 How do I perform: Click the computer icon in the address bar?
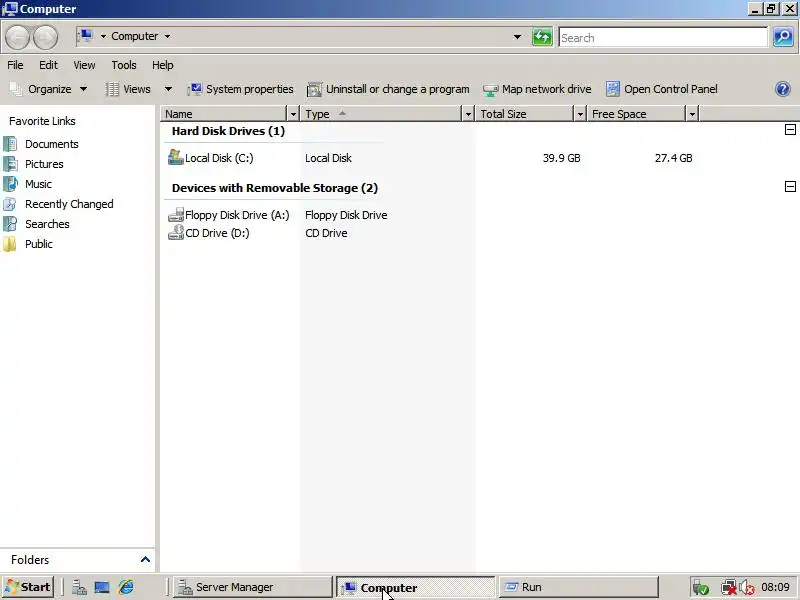pos(86,36)
